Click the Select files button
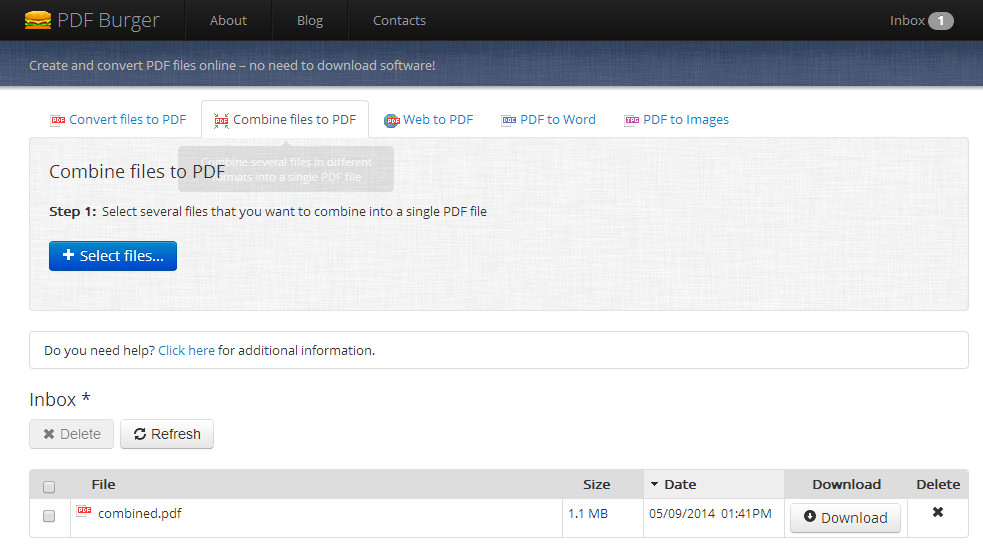 click(x=113, y=256)
